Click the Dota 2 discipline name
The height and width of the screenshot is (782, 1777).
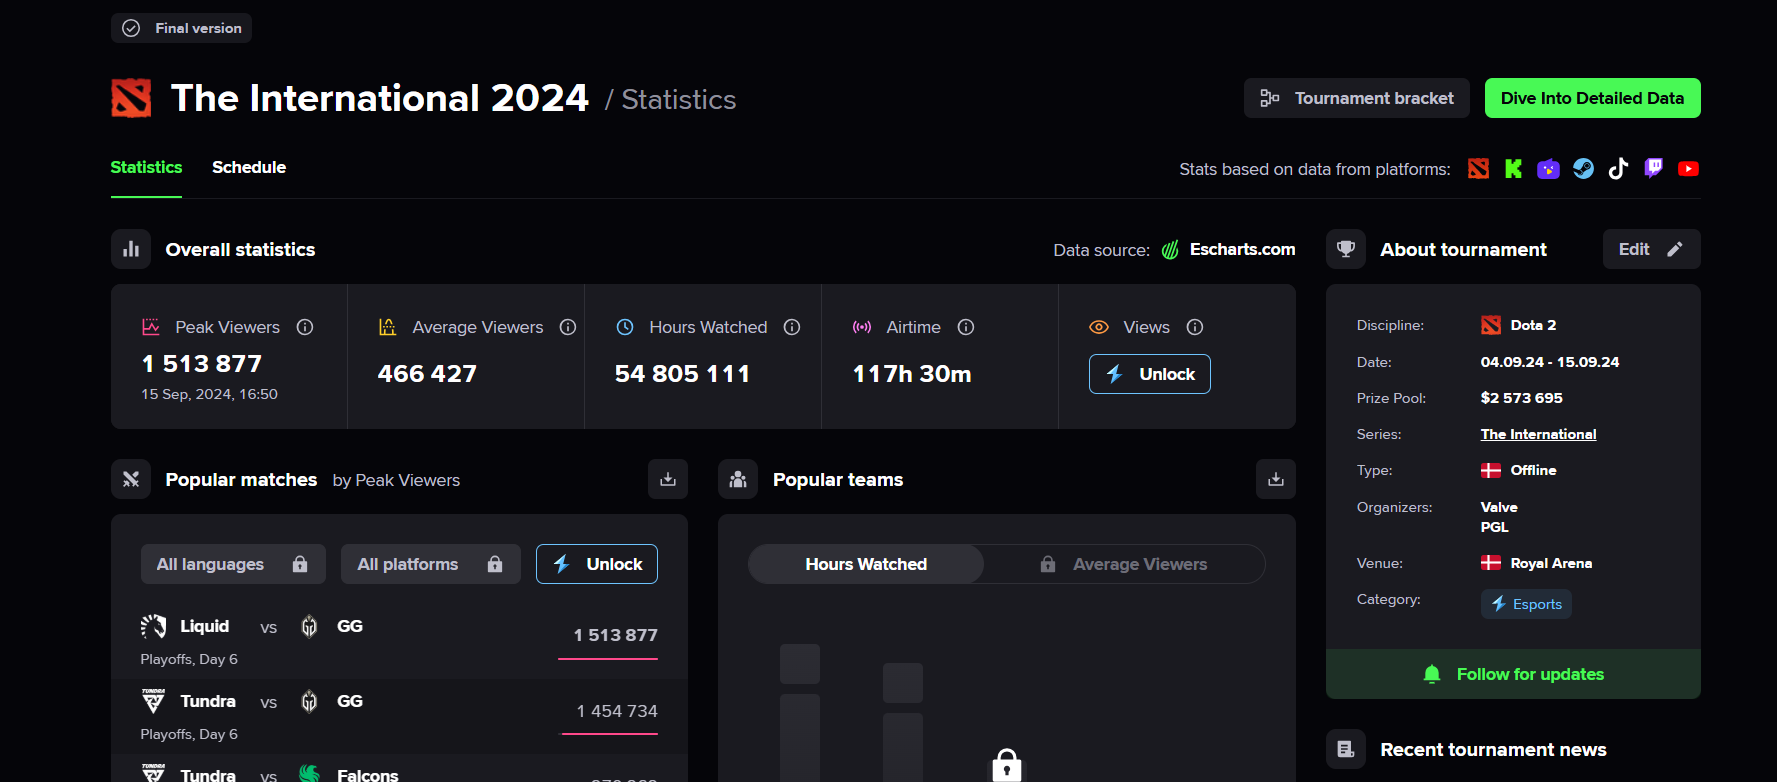[x=1533, y=325]
